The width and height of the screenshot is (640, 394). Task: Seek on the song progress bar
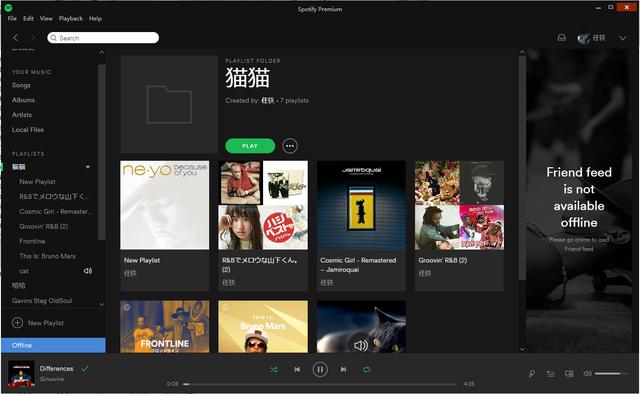[320, 384]
